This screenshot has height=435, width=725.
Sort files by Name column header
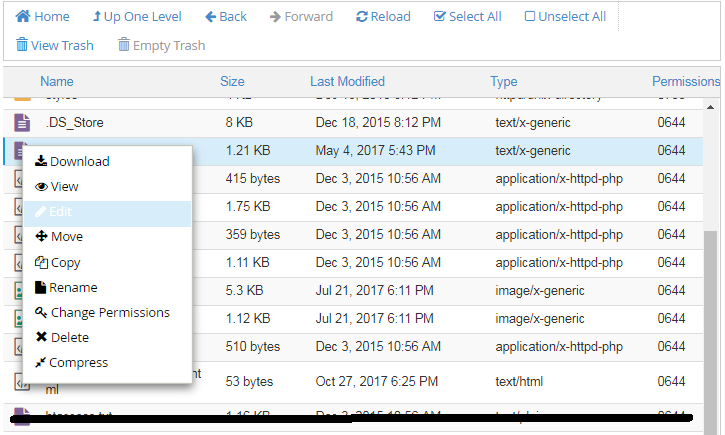pos(57,82)
